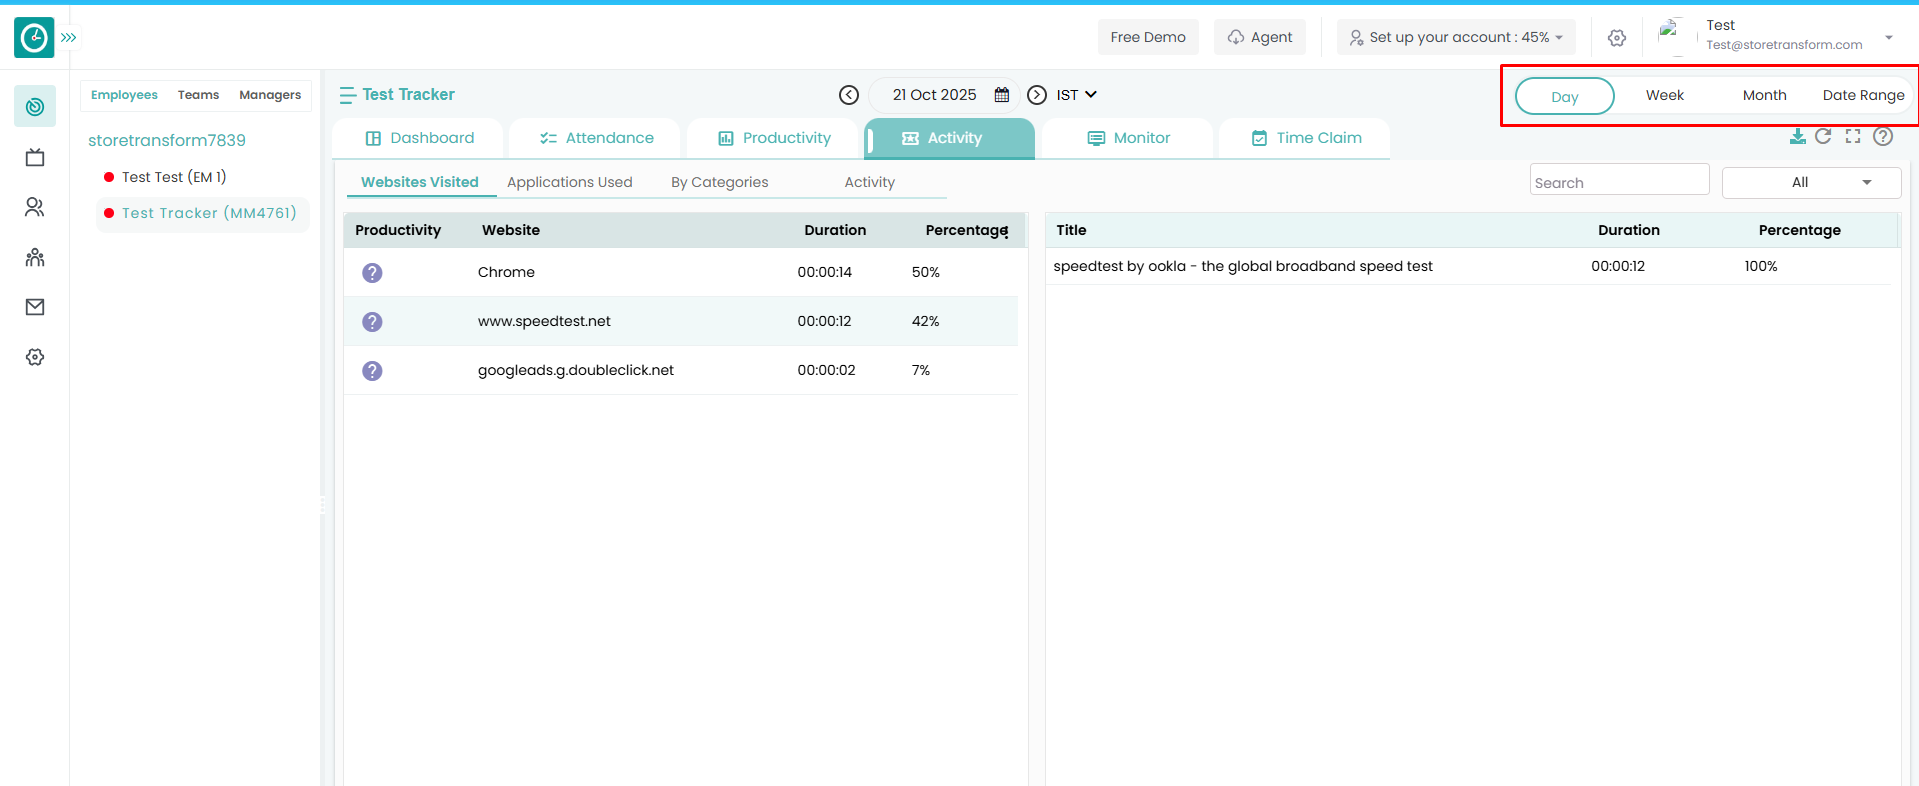Switch to the Dashboard tab
Screen dimensions: 1919x786
pos(419,138)
